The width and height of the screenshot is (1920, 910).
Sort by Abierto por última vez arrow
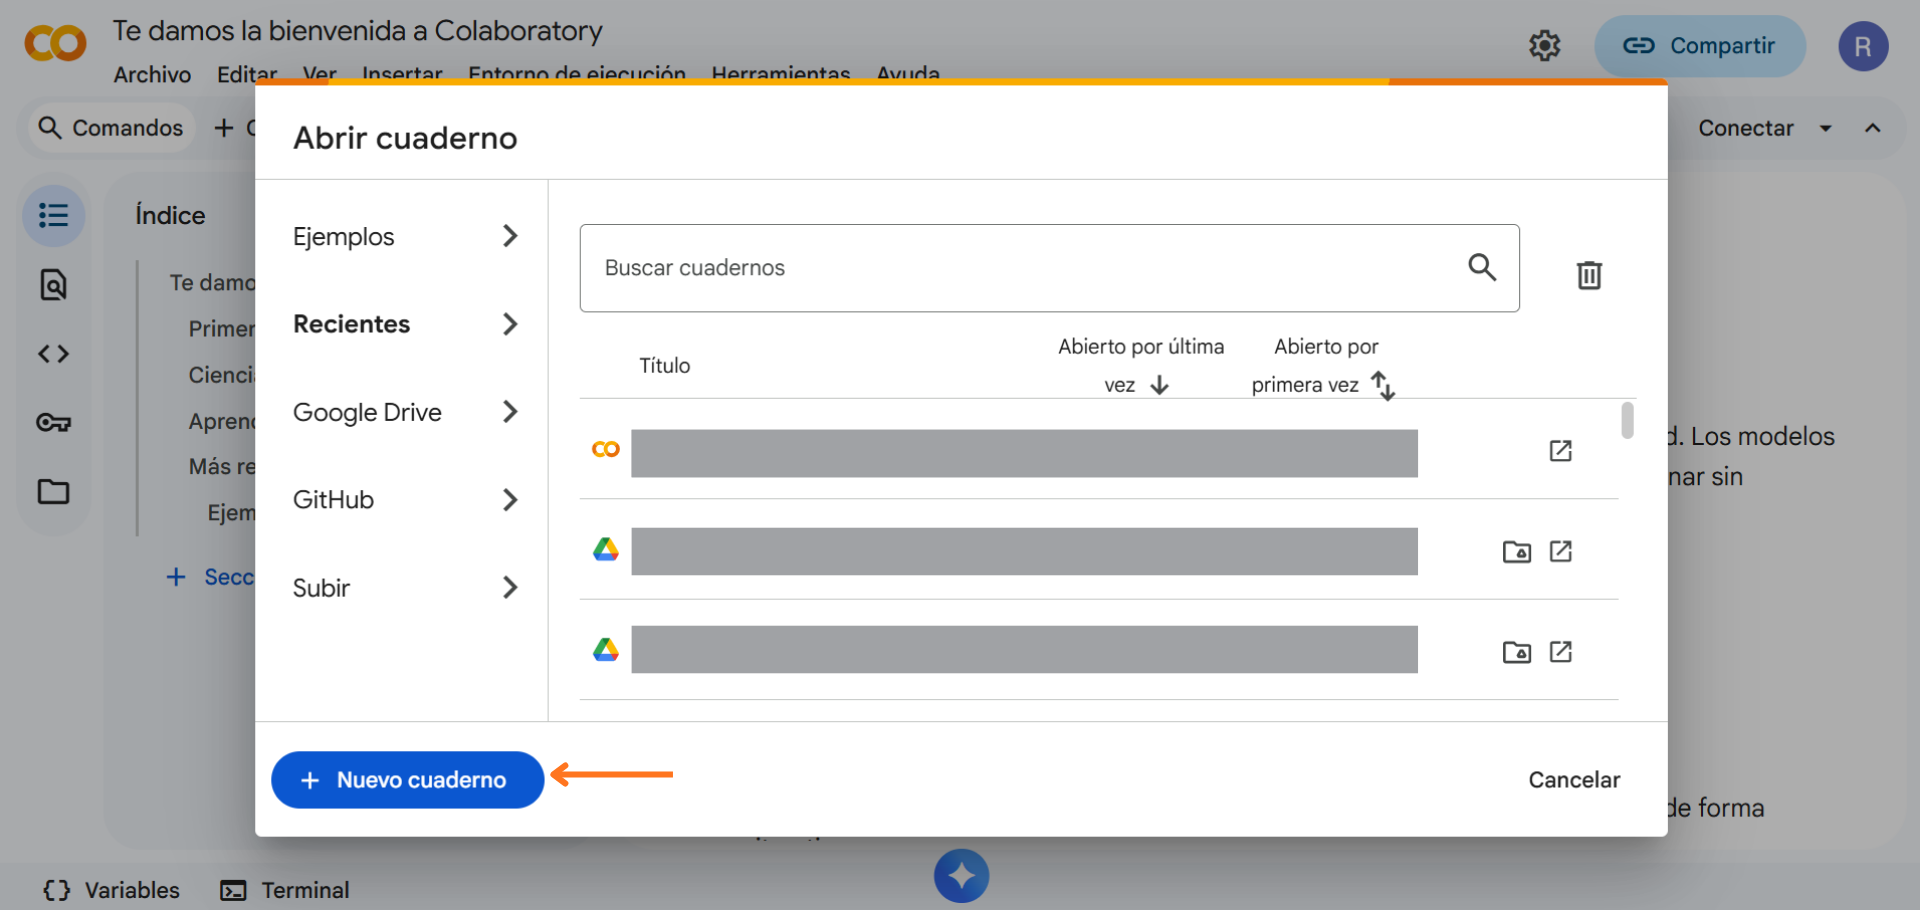(x=1160, y=385)
